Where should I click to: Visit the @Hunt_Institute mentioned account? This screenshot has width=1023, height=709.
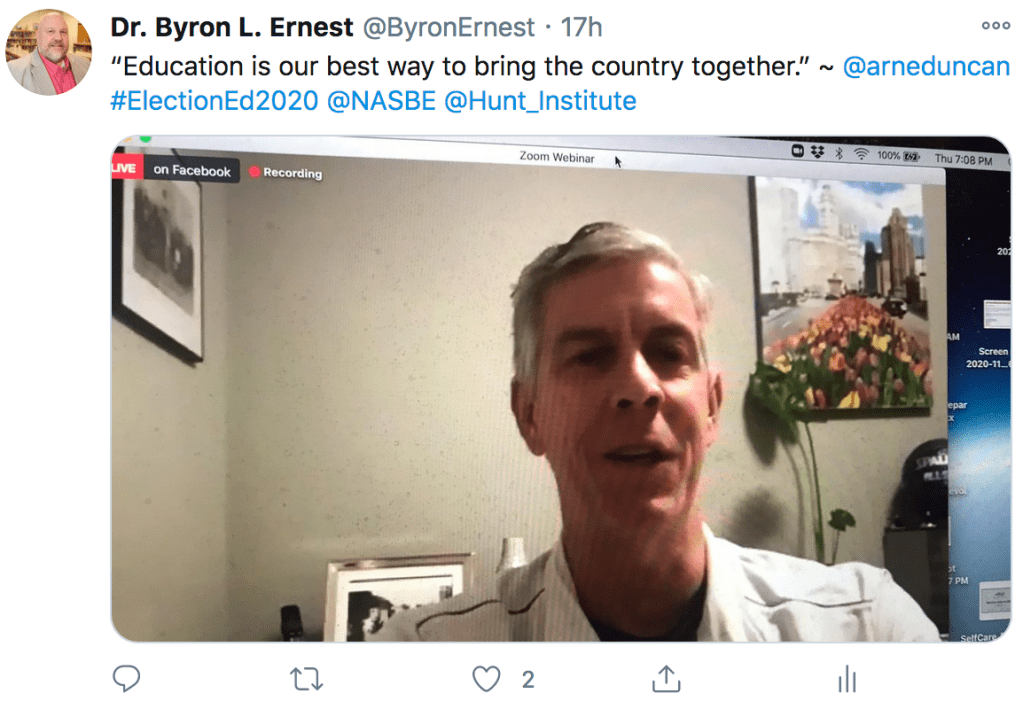pos(540,100)
